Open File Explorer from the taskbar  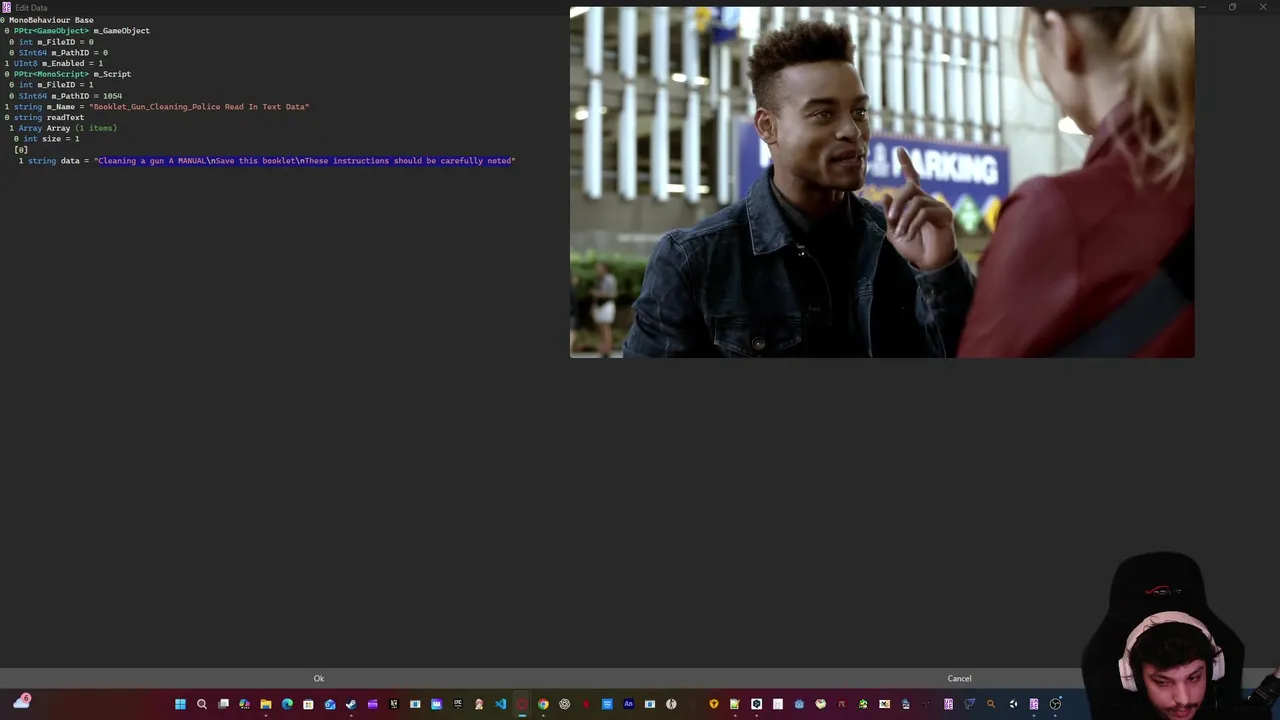coord(266,704)
